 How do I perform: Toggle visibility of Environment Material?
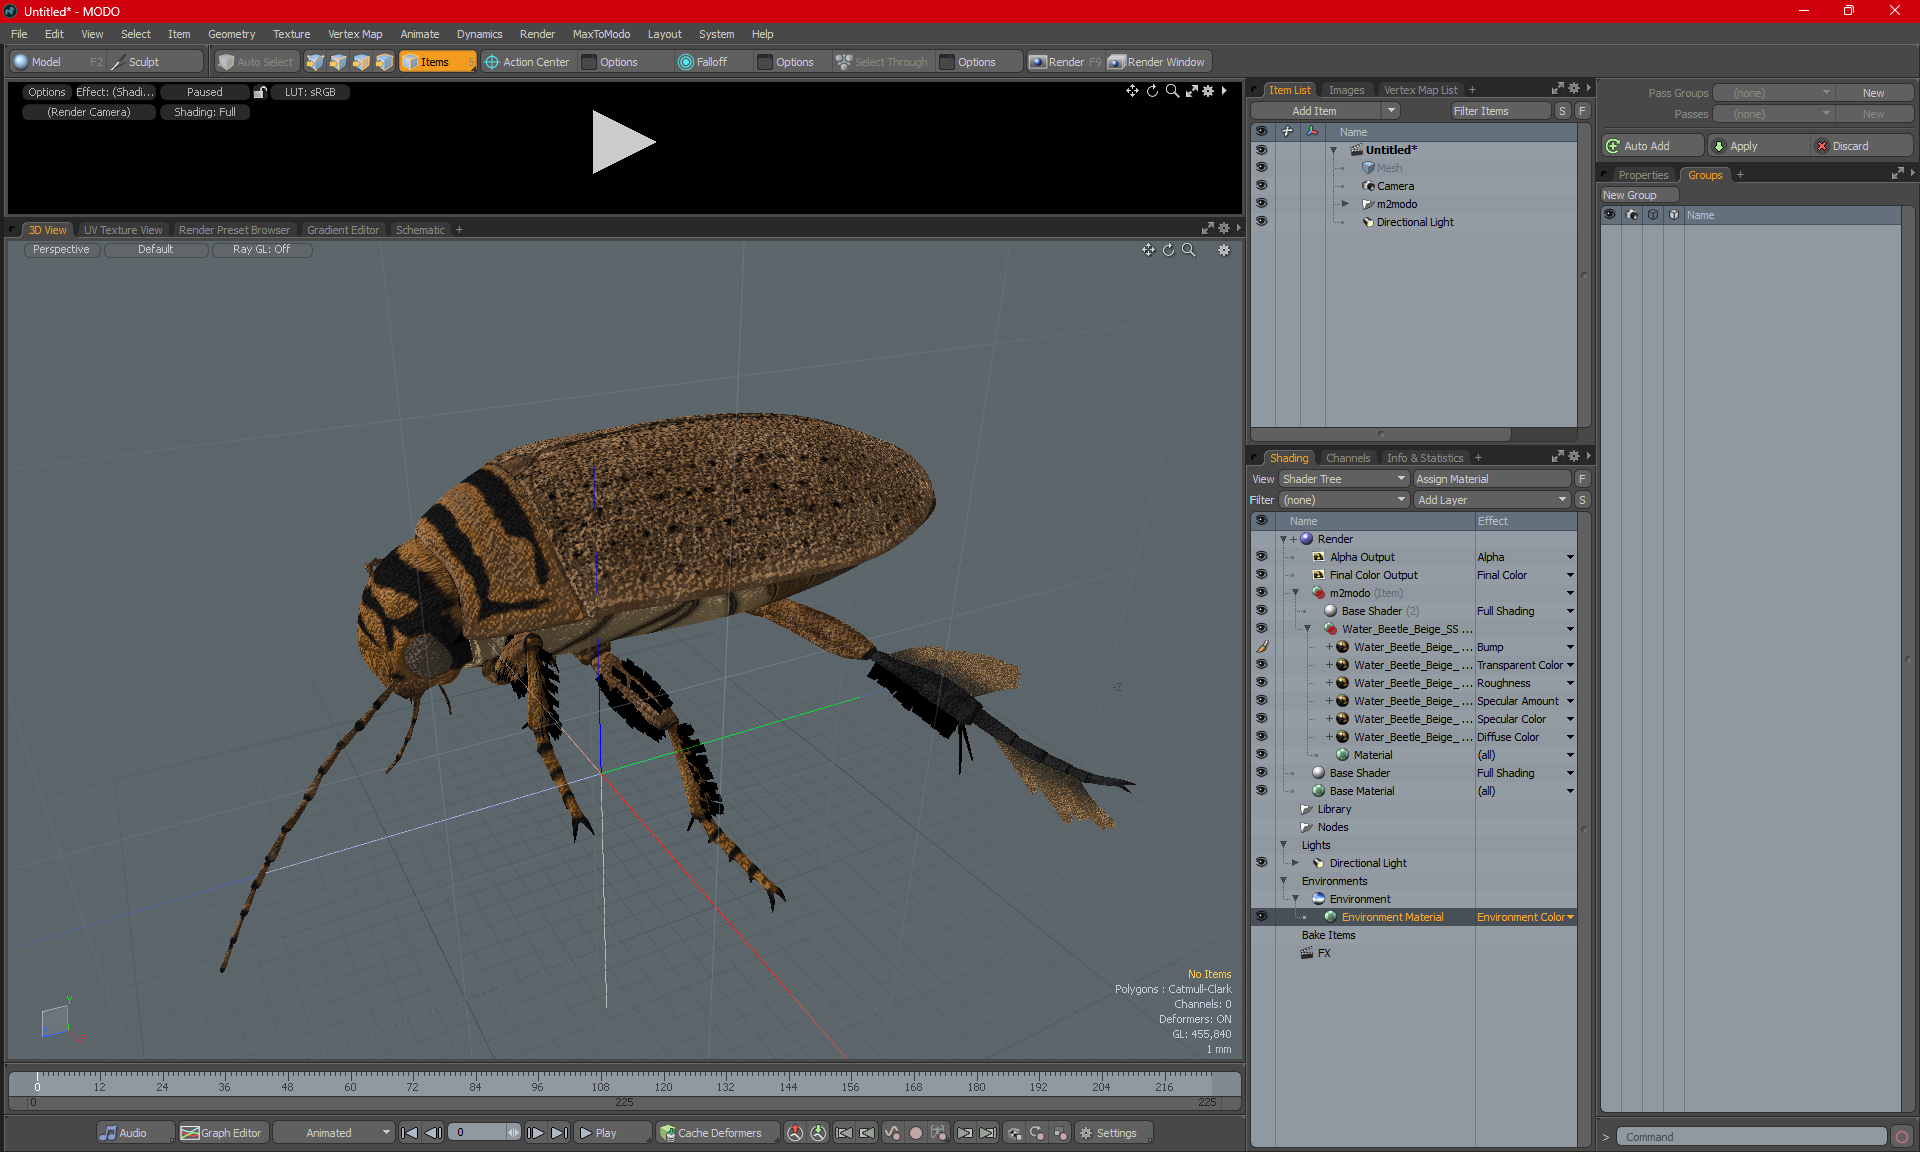1261,917
